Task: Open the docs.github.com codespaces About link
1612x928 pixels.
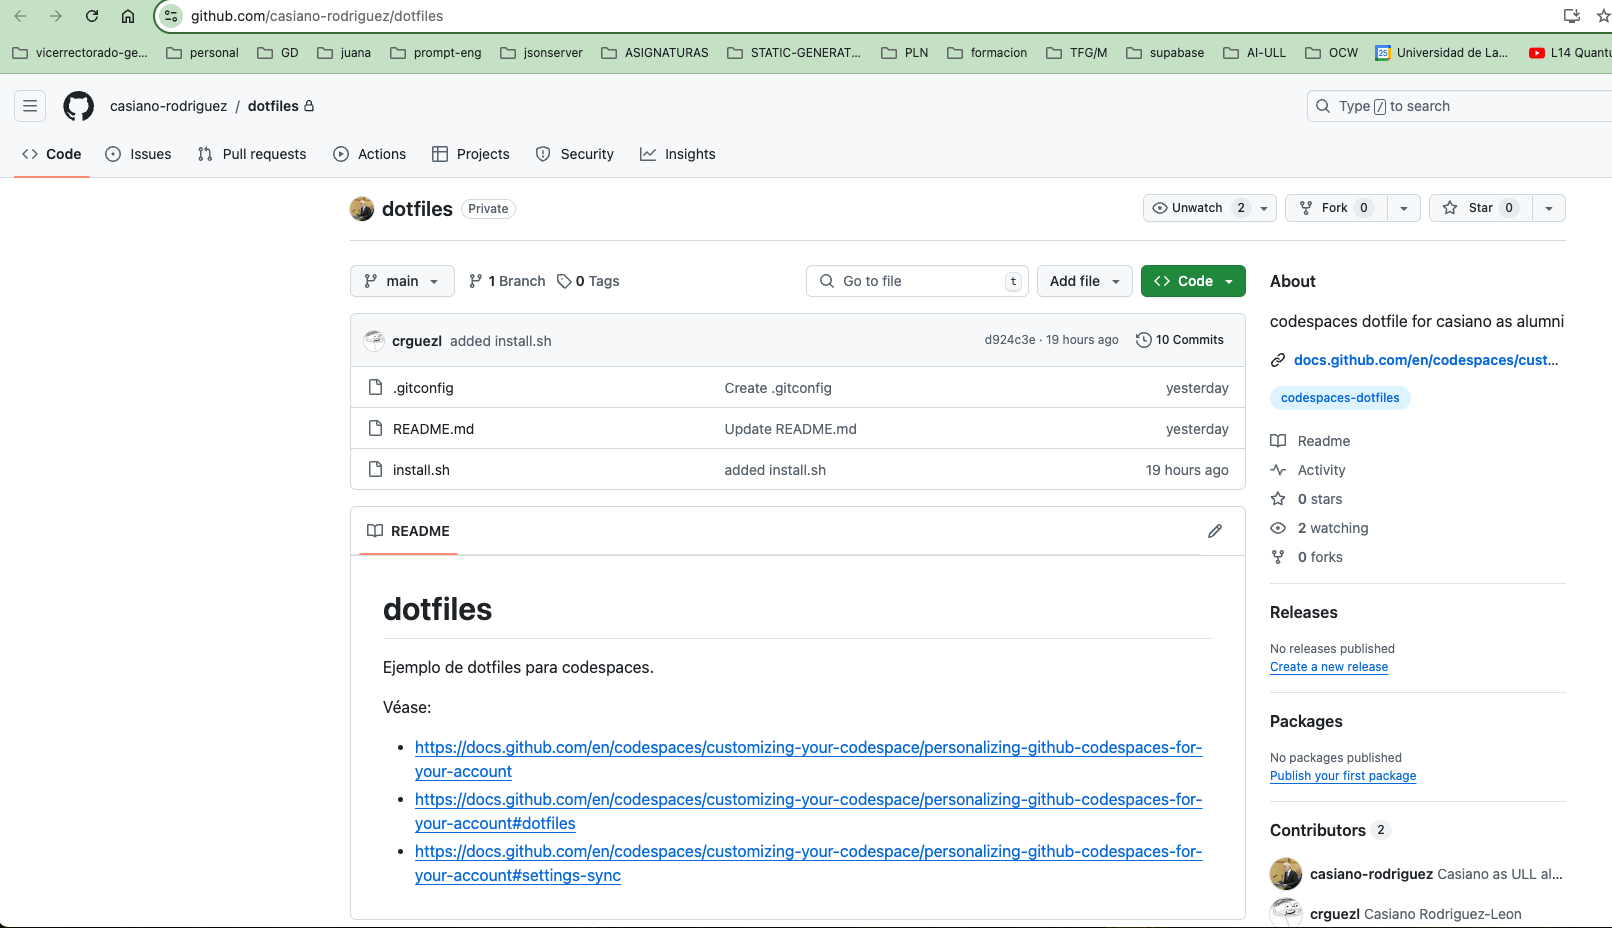Action: tap(1426, 360)
